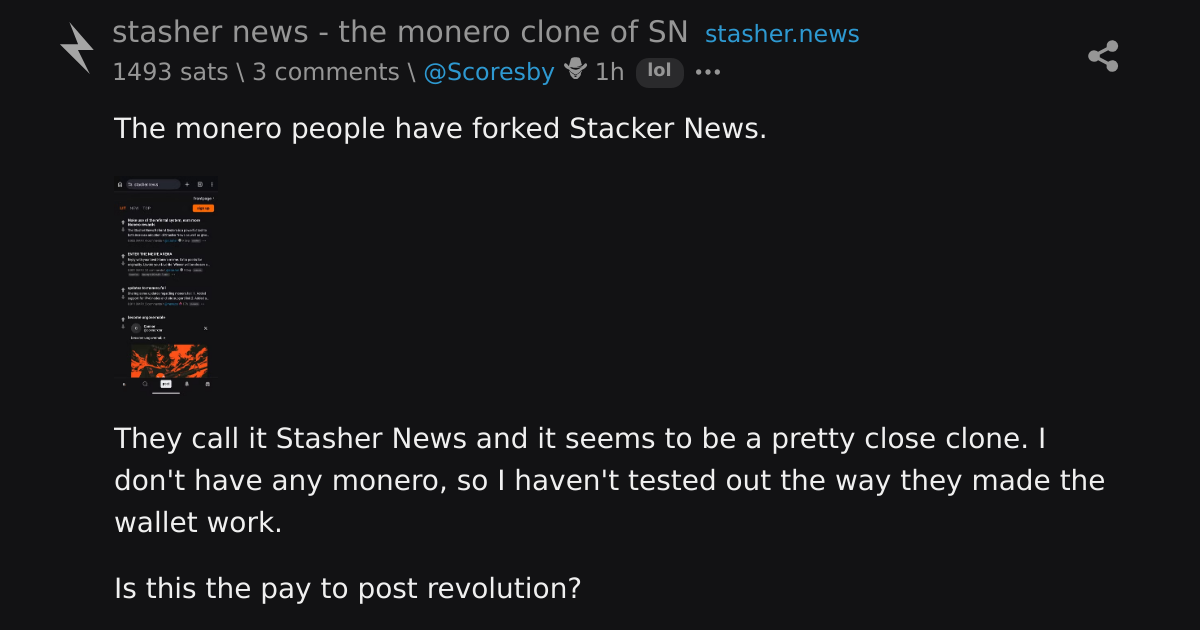Upvote the post with the lightning bolt
This screenshot has width=1200, height=630.
point(76,48)
